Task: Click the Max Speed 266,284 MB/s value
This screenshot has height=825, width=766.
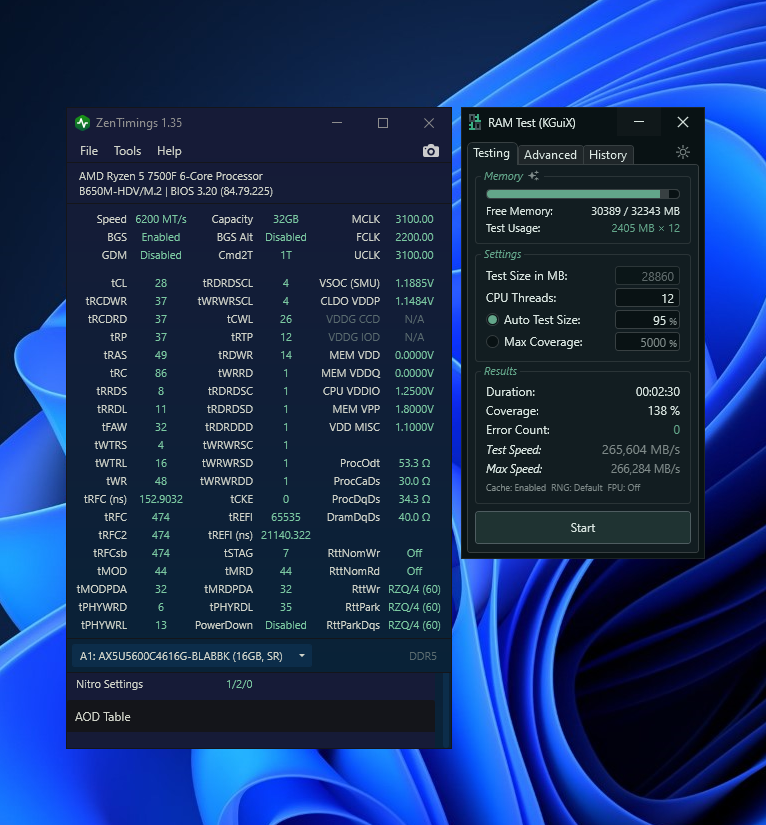Action: (x=645, y=469)
